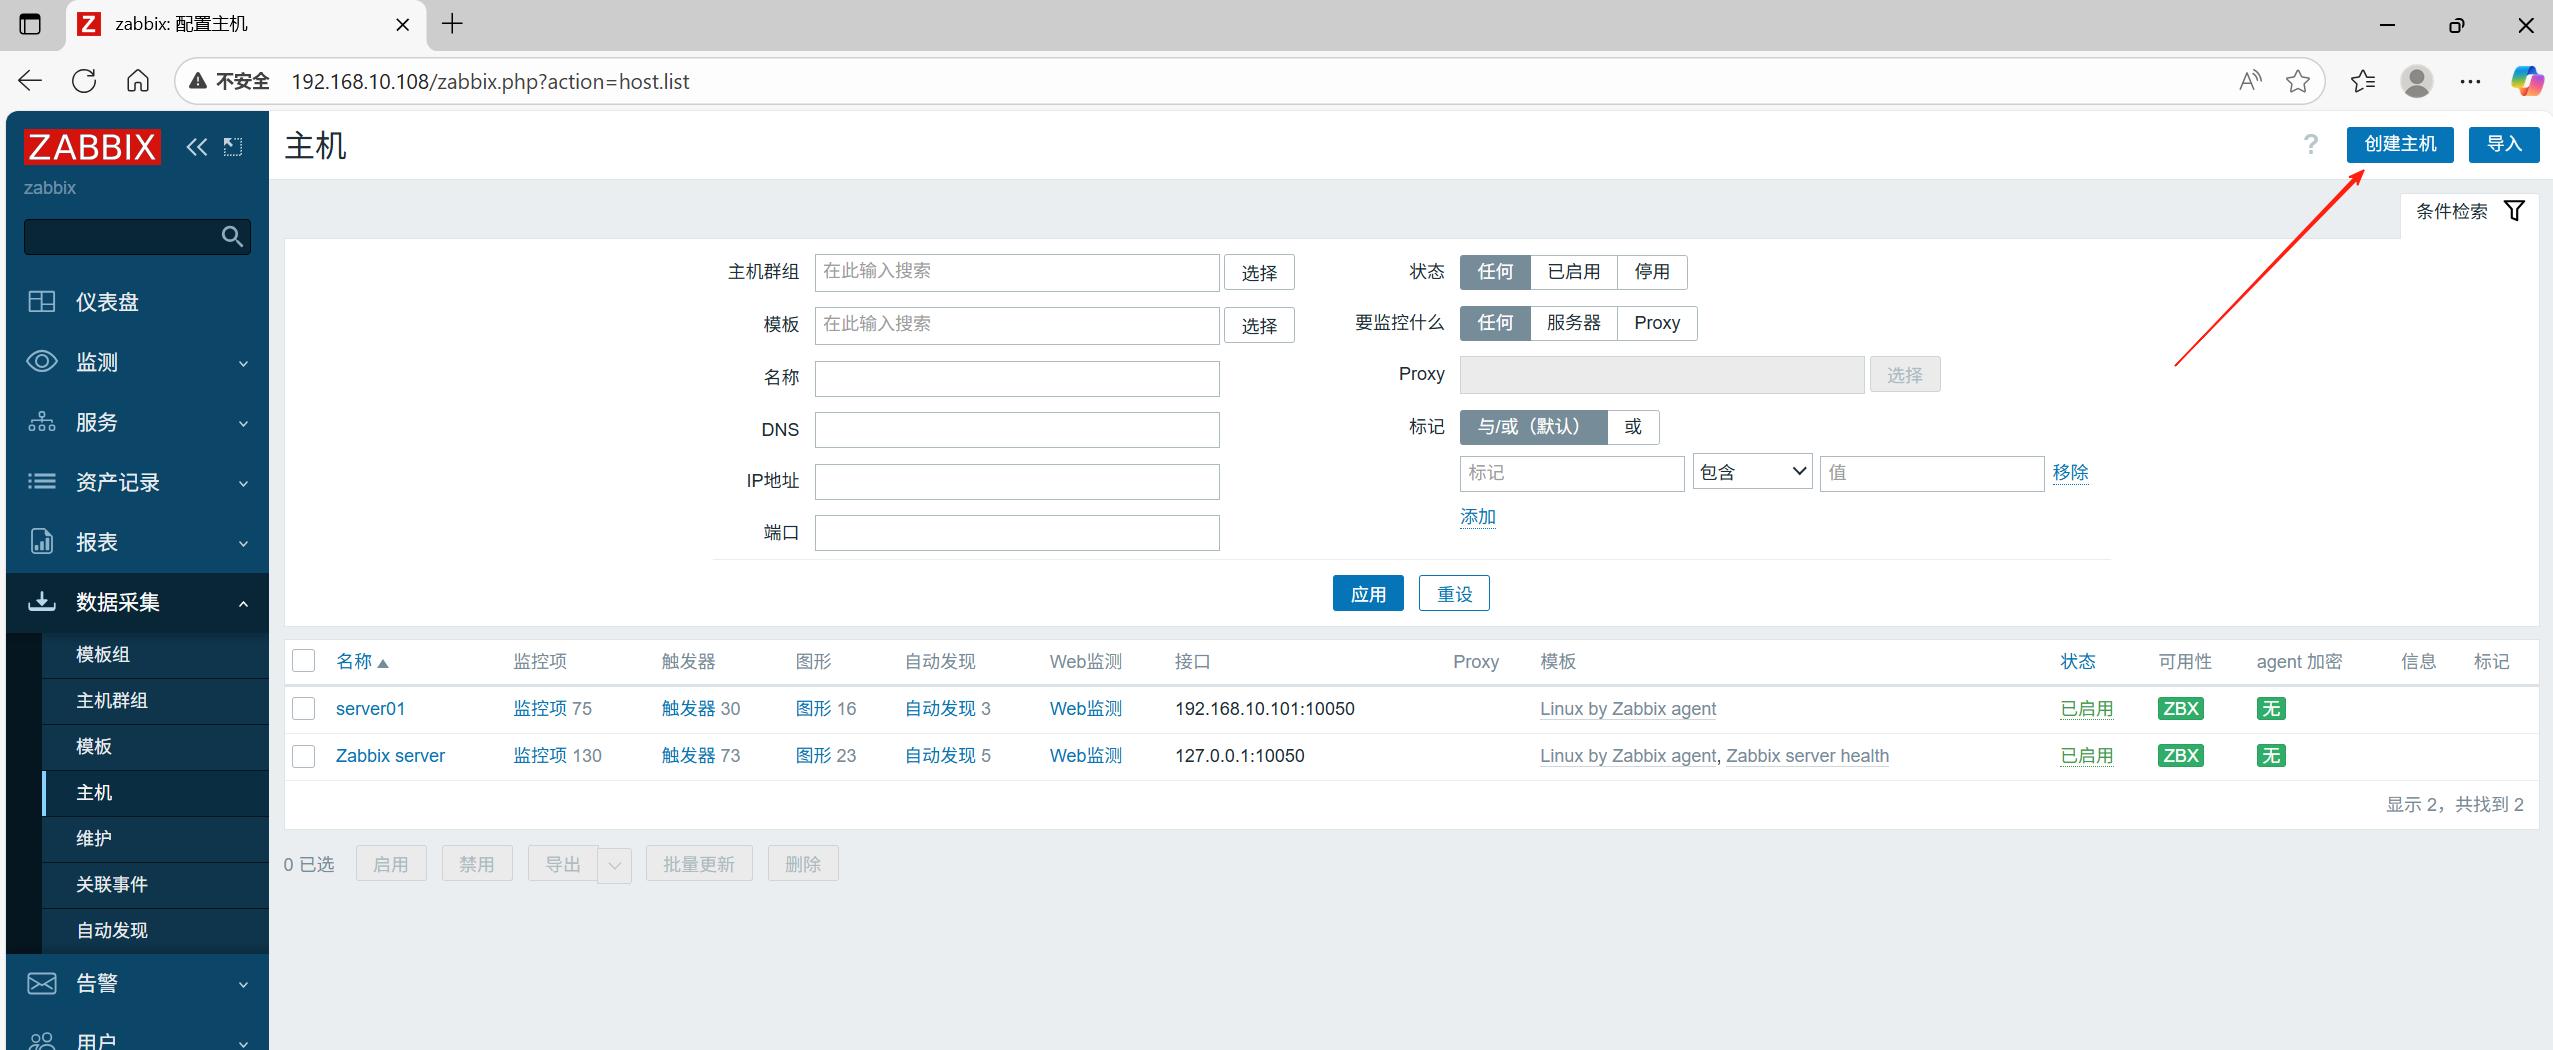Expand the 用户 menu
This screenshot has height=1050, width=2553.
(x=137, y=1039)
